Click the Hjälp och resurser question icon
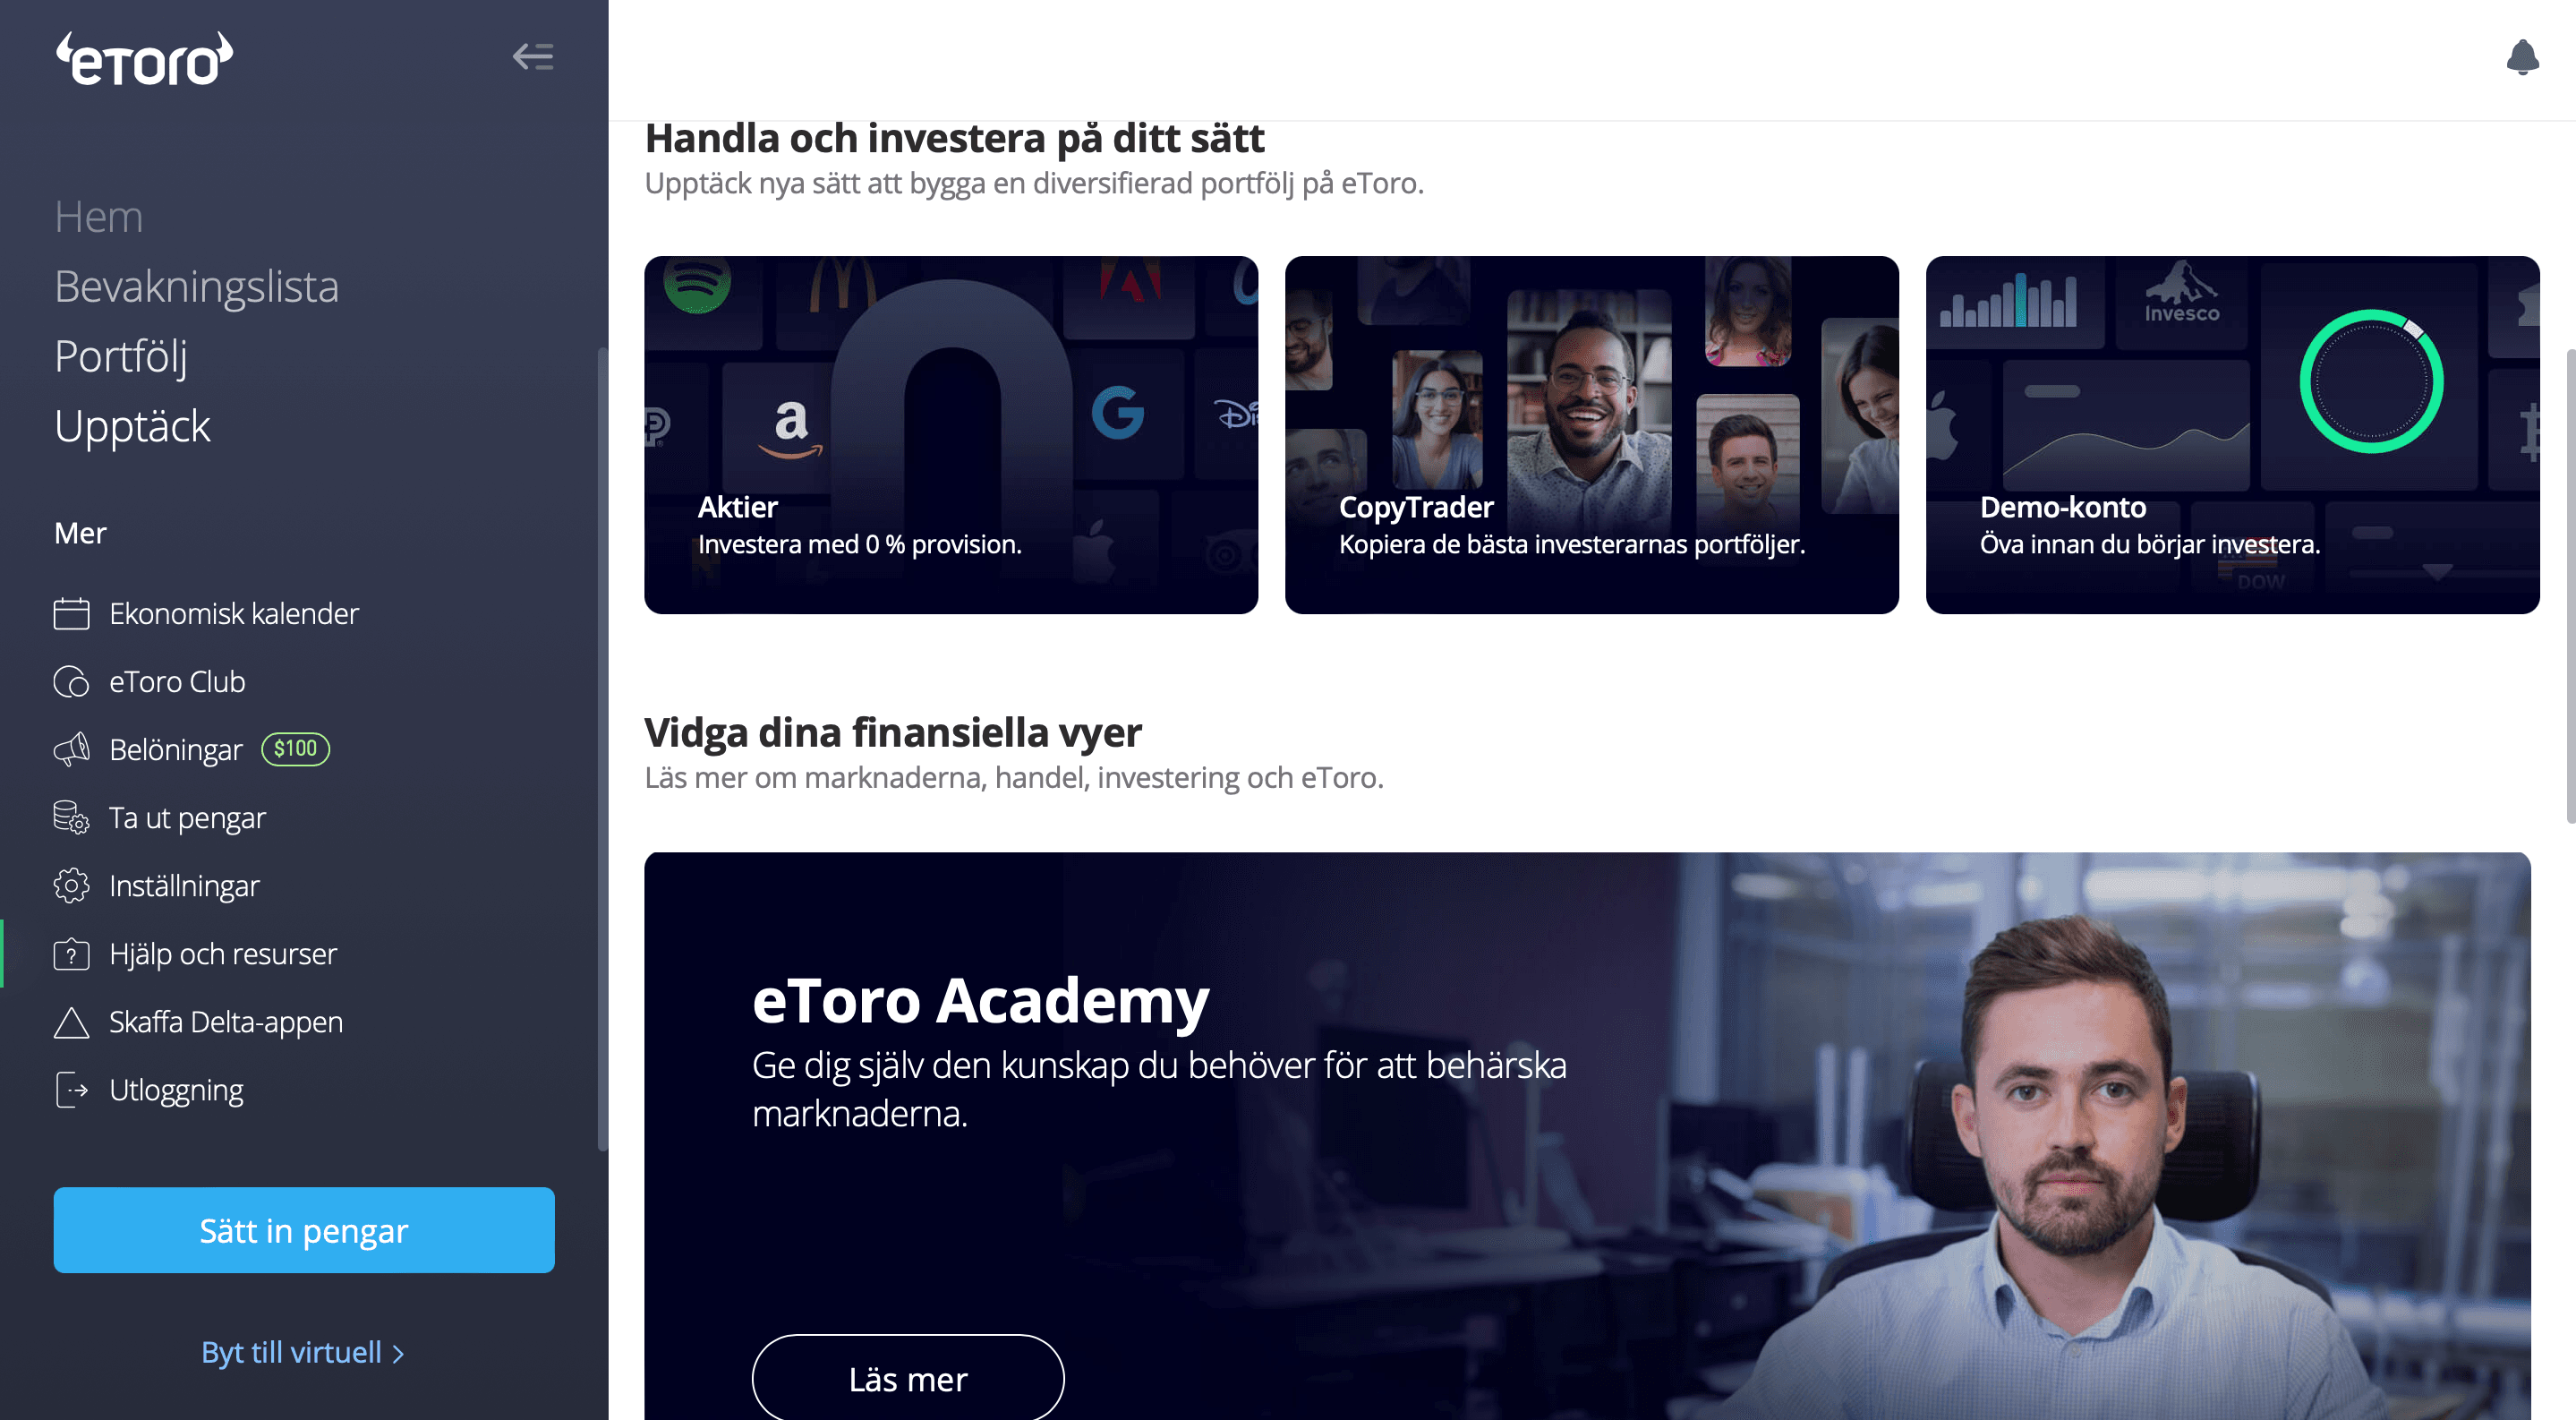The image size is (2576, 1420). [x=71, y=954]
